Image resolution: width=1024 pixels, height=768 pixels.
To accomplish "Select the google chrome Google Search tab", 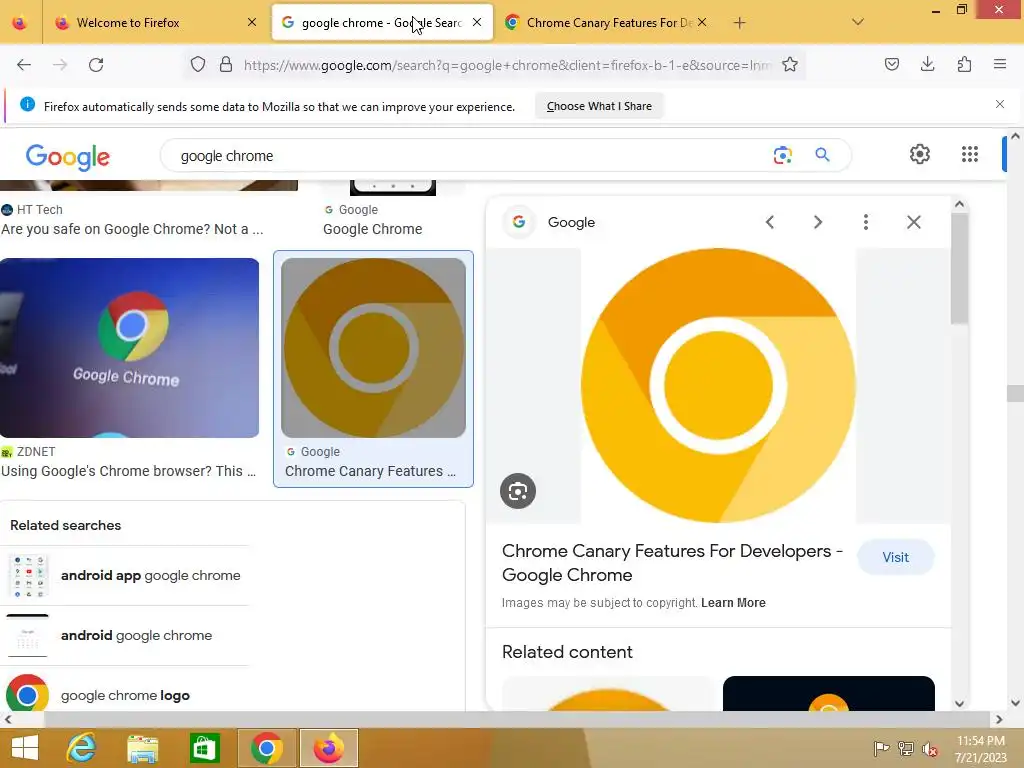I will point(381,23).
